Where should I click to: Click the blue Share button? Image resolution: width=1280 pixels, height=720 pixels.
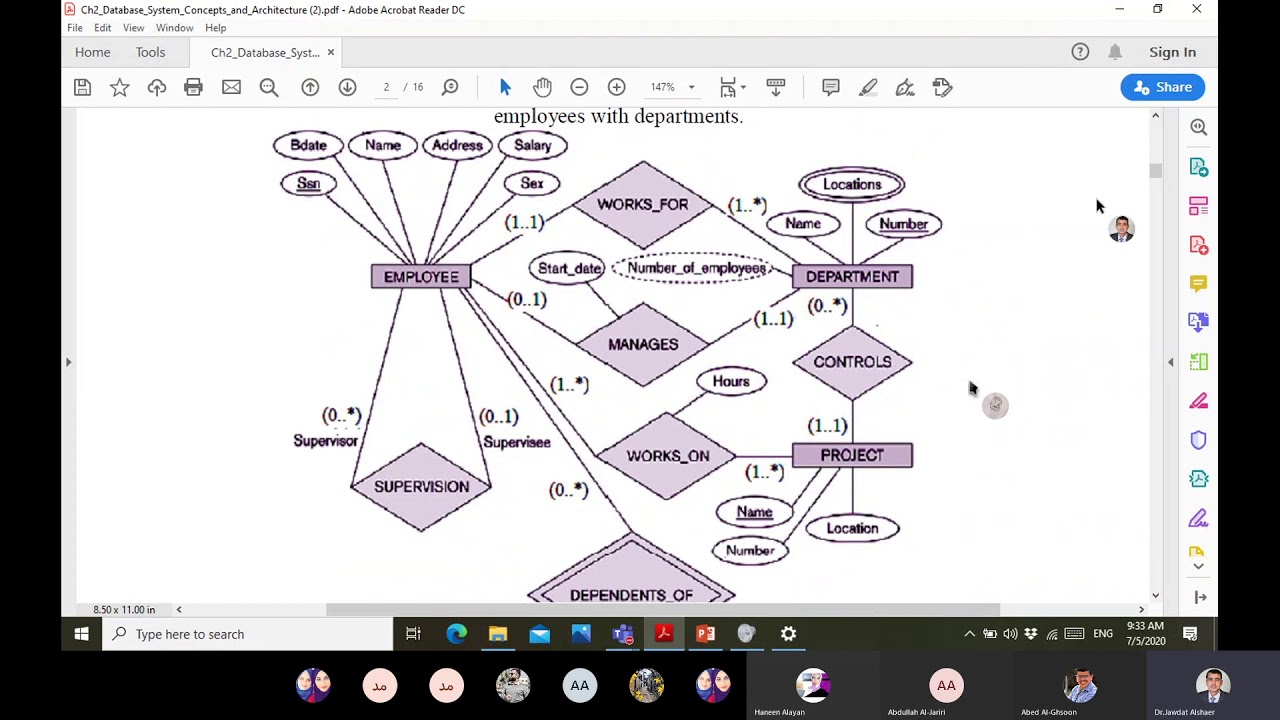pyautogui.click(x=1163, y=87)
